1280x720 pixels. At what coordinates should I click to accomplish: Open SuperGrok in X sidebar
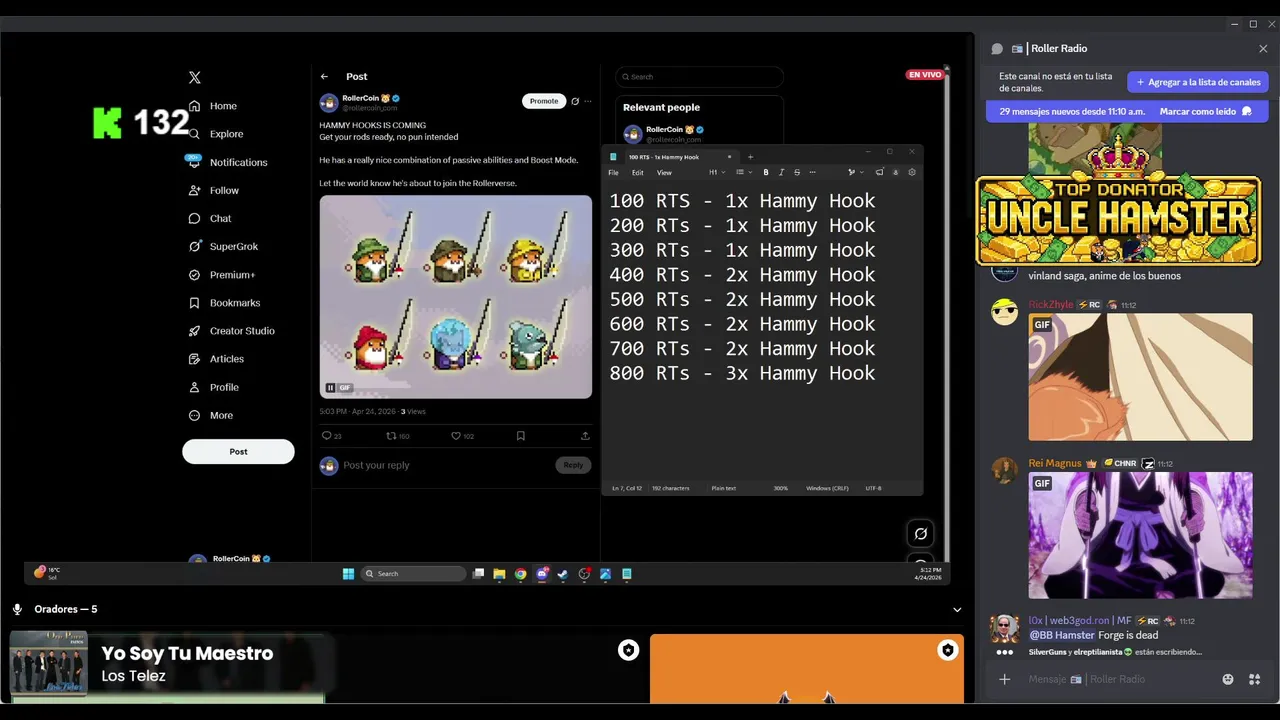222,246
